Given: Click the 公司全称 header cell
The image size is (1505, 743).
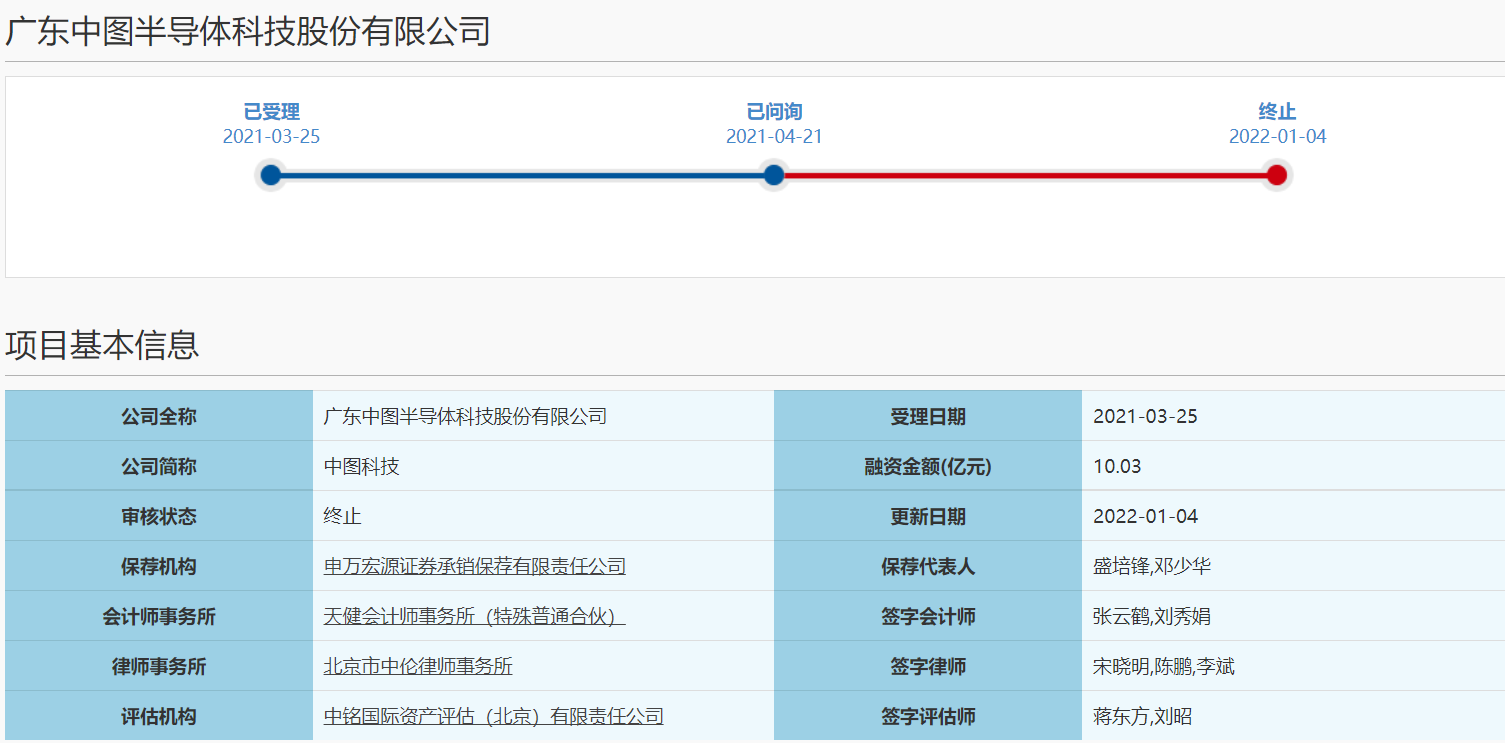Looking at the screenshot, I should (x=159, y=416).
